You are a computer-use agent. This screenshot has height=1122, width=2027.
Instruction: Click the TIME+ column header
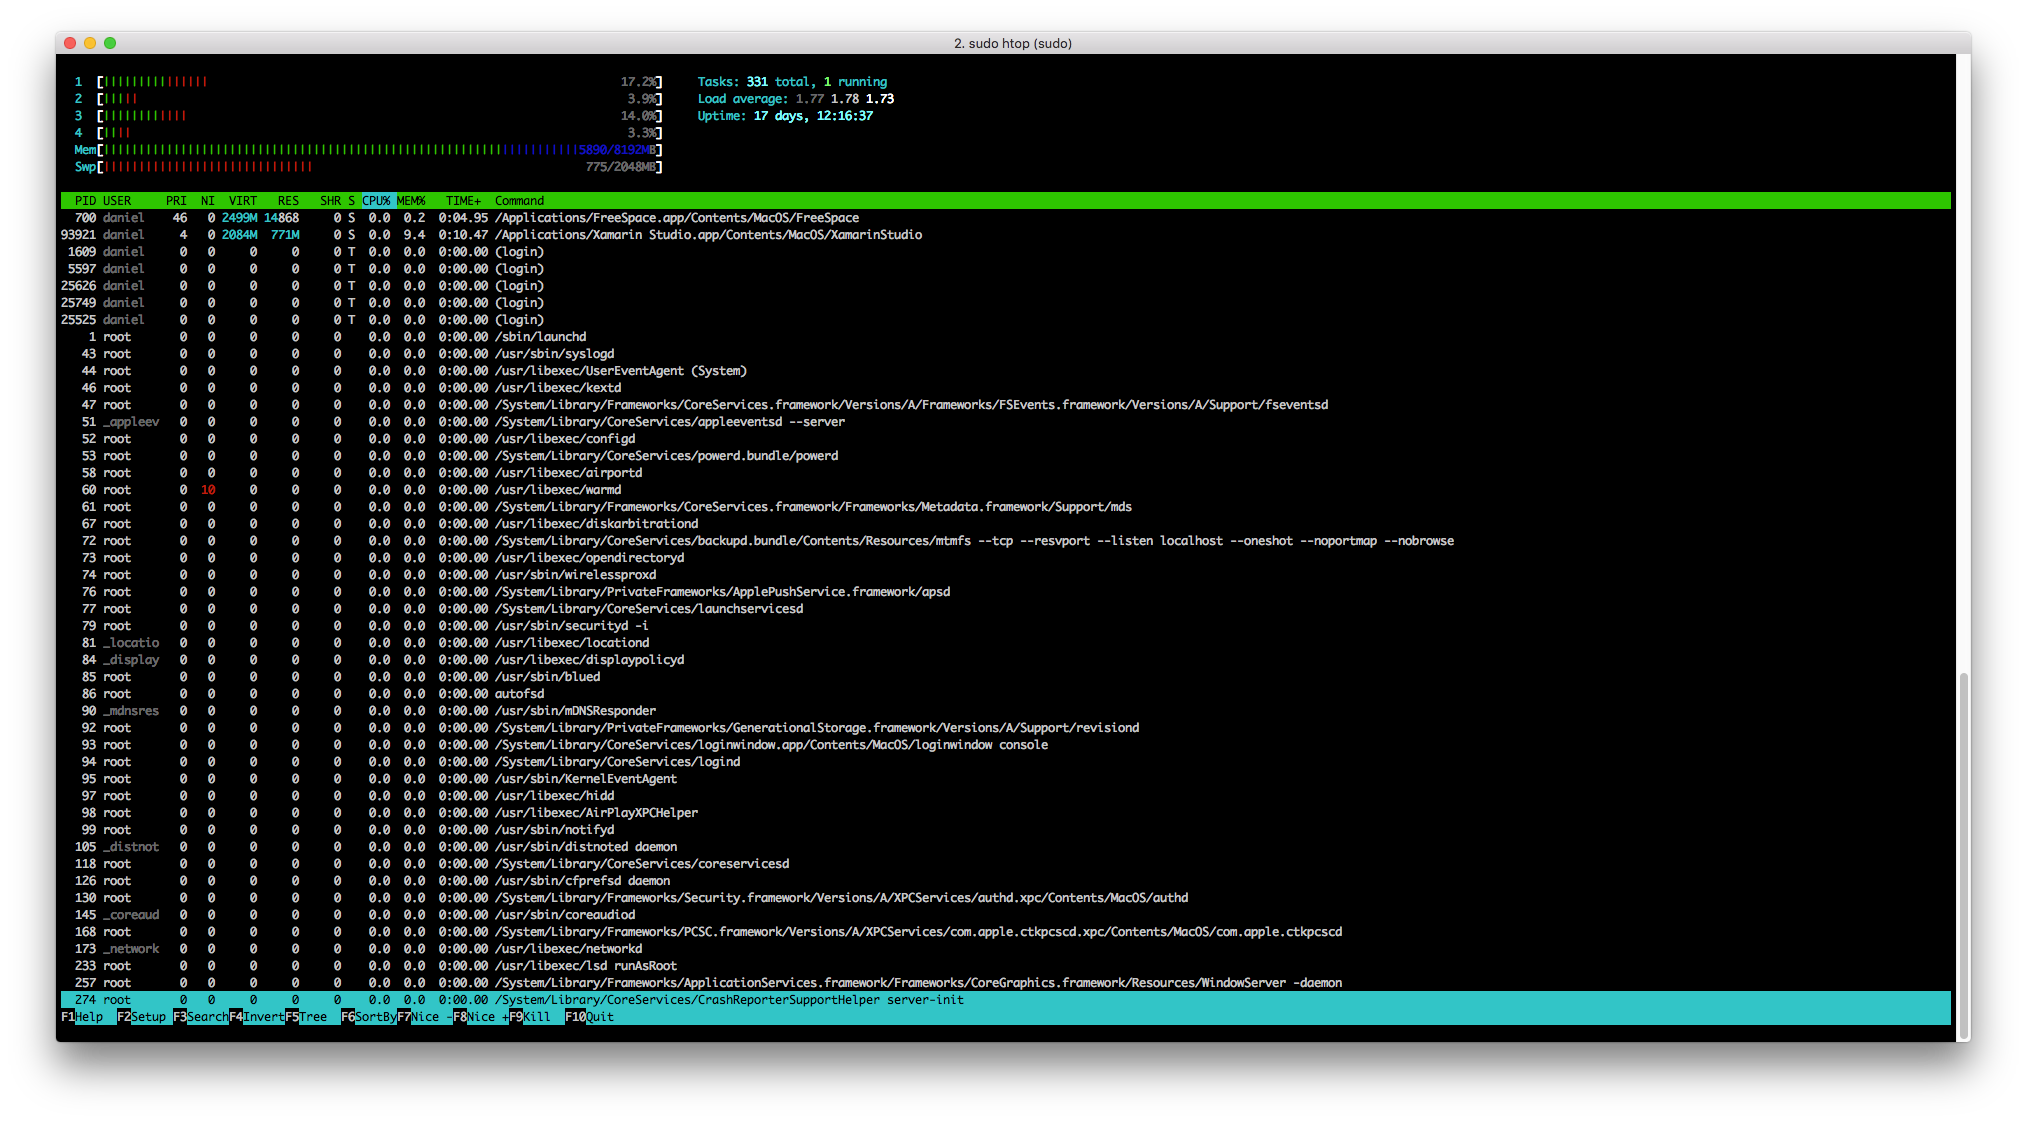coord(463,201)
